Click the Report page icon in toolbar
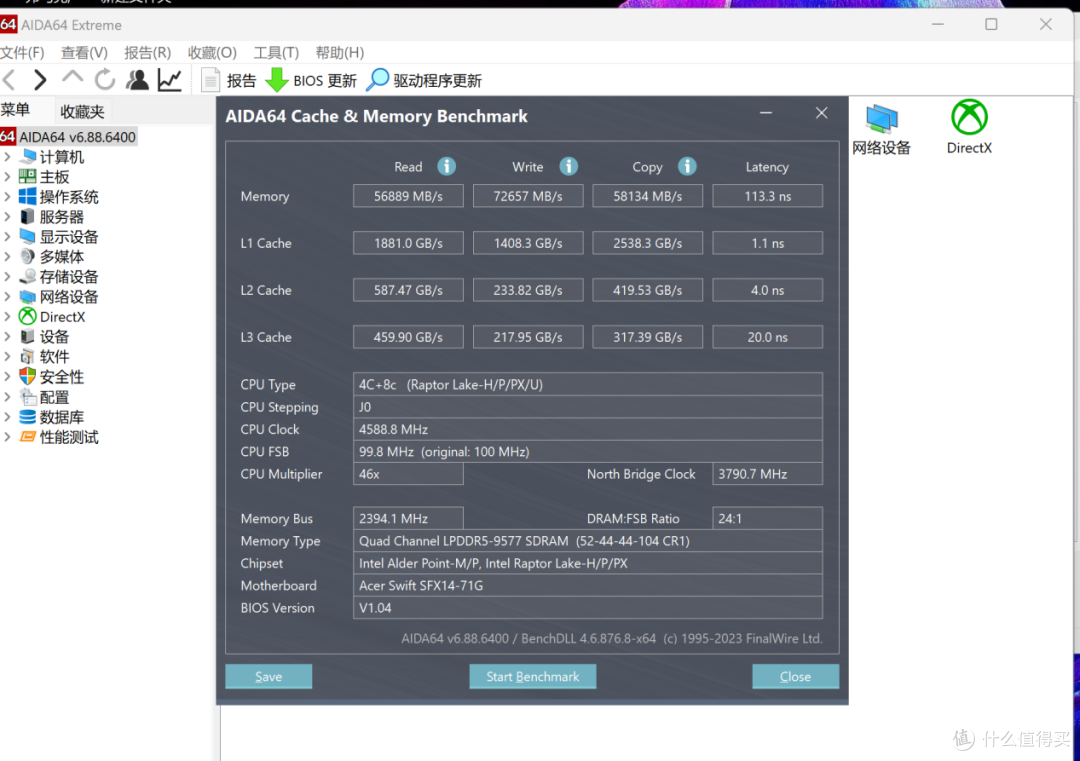 pos(210,81)
